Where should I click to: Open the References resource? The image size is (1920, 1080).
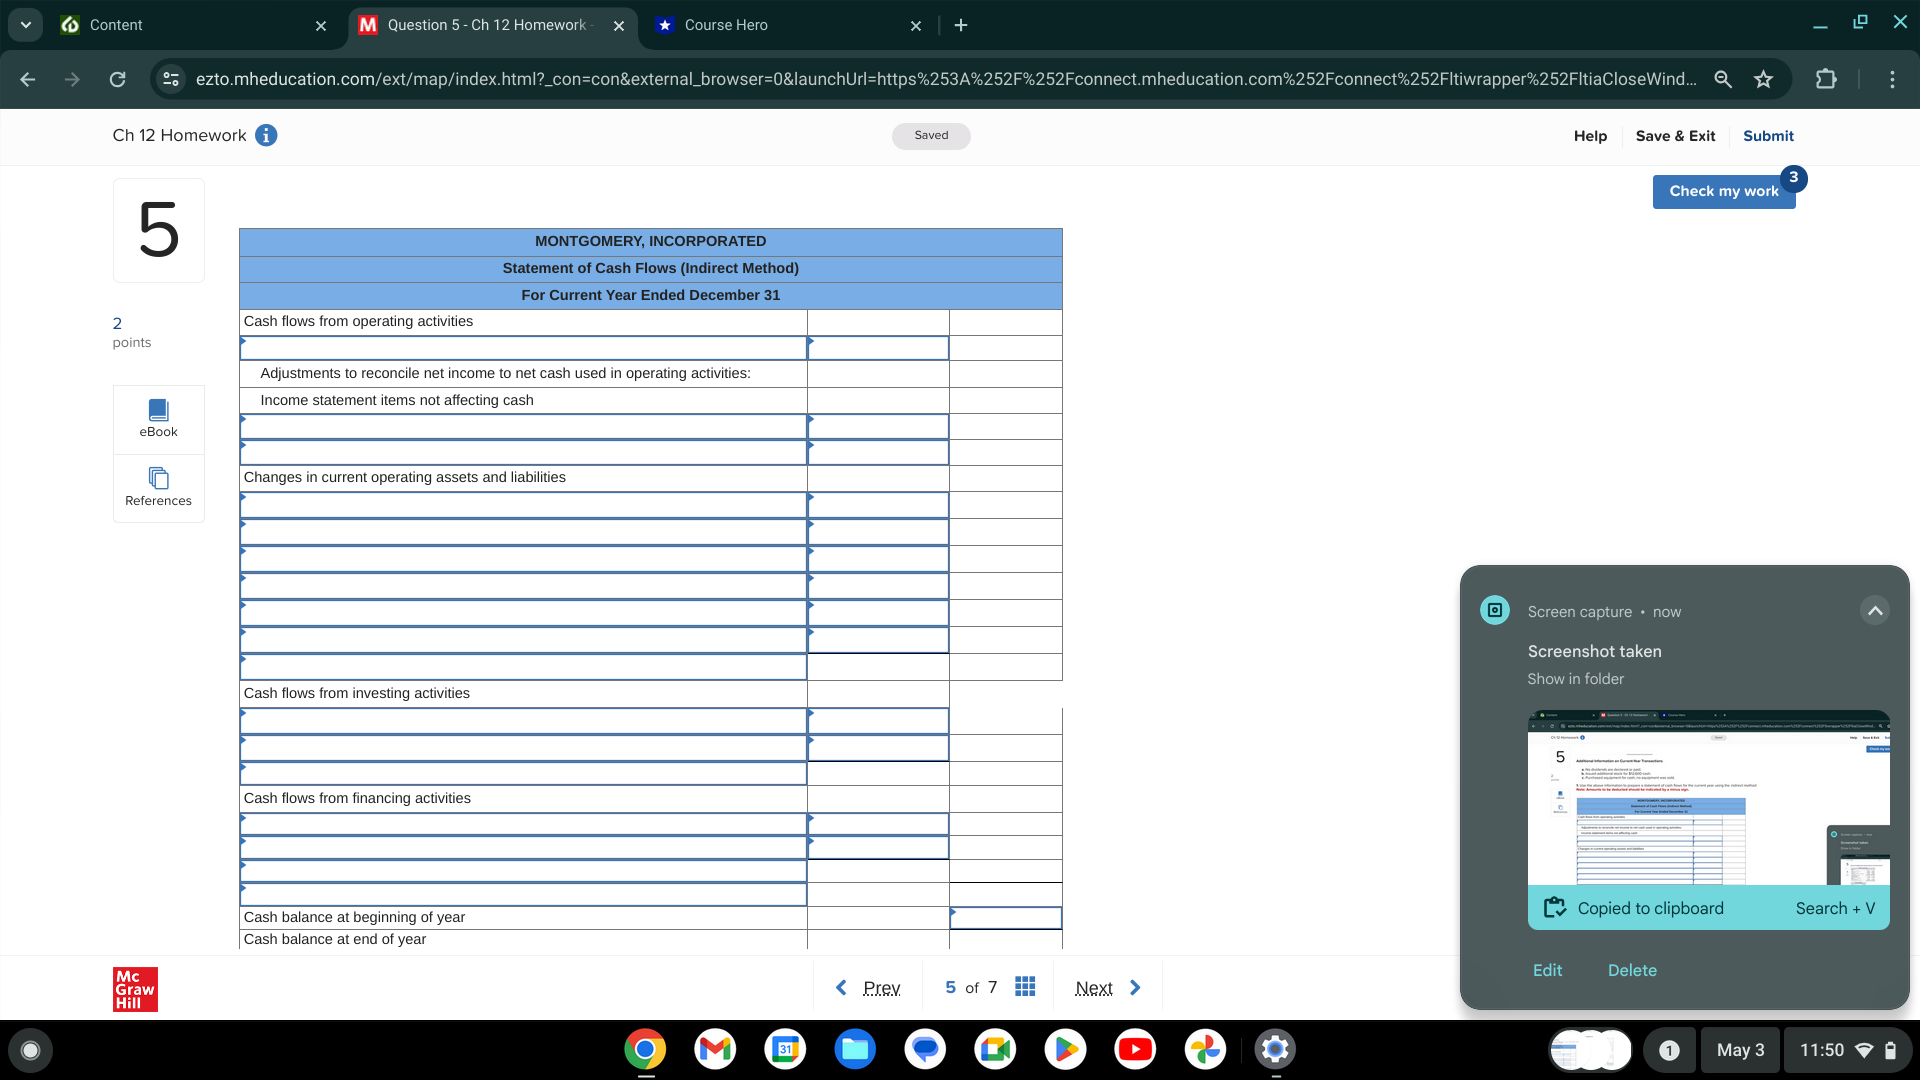(x=158, y=487)
